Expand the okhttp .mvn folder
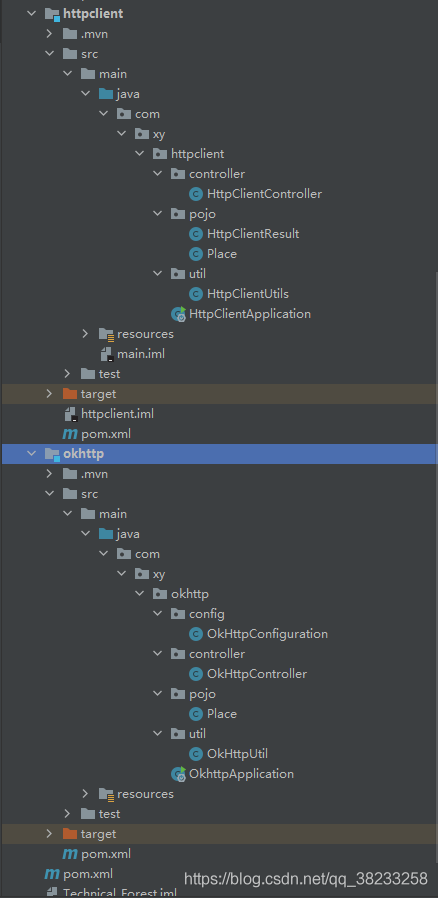The height and width of the screenshot is (898, 438). point(50,474)
